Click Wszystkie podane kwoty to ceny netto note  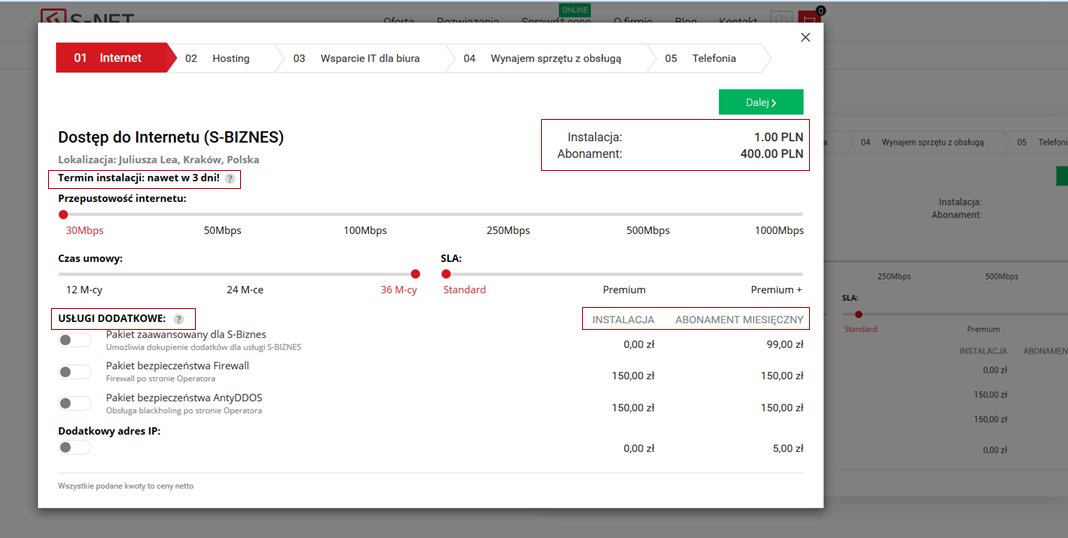tap(126, 486)
